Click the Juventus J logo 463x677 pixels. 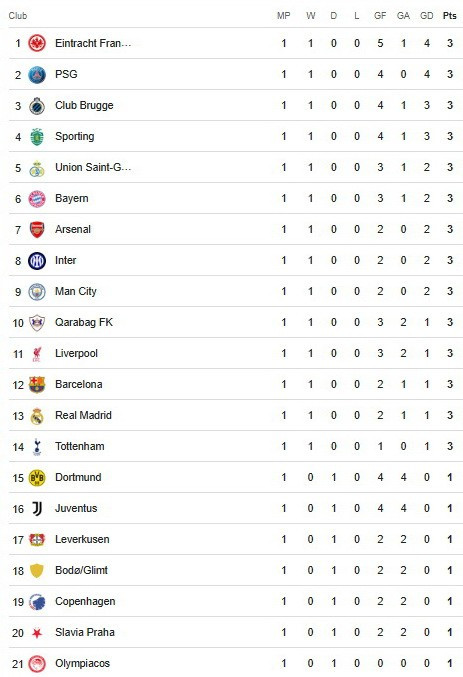(37, 509)
